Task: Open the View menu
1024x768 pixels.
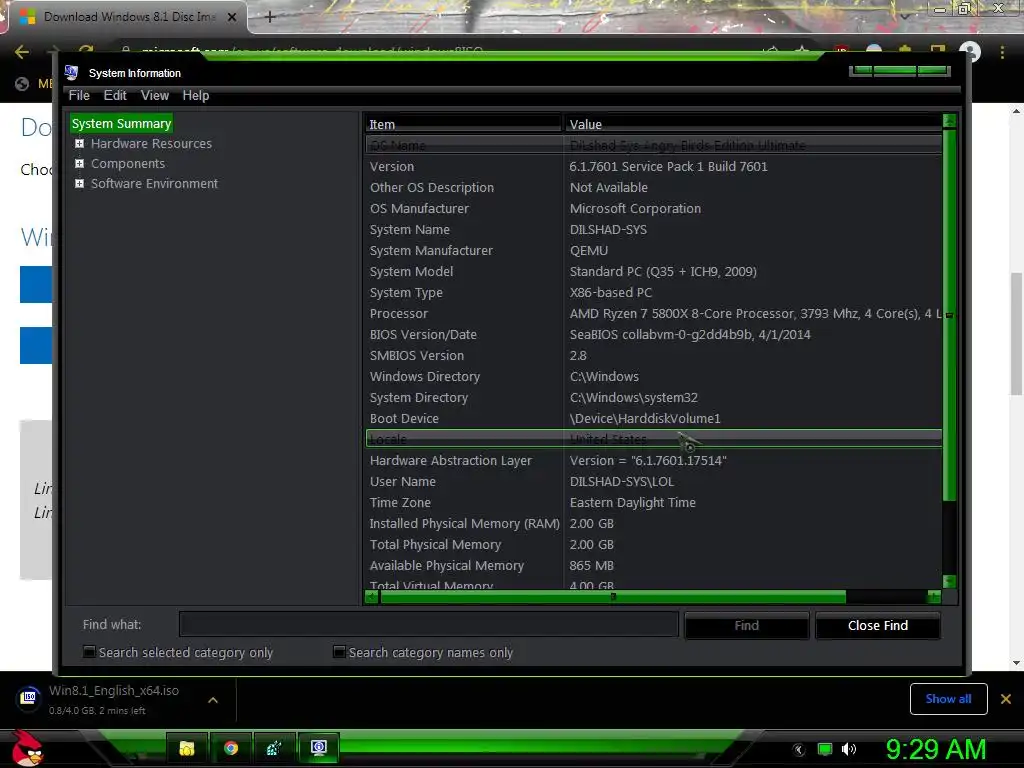Action: (x=155, y=95)
